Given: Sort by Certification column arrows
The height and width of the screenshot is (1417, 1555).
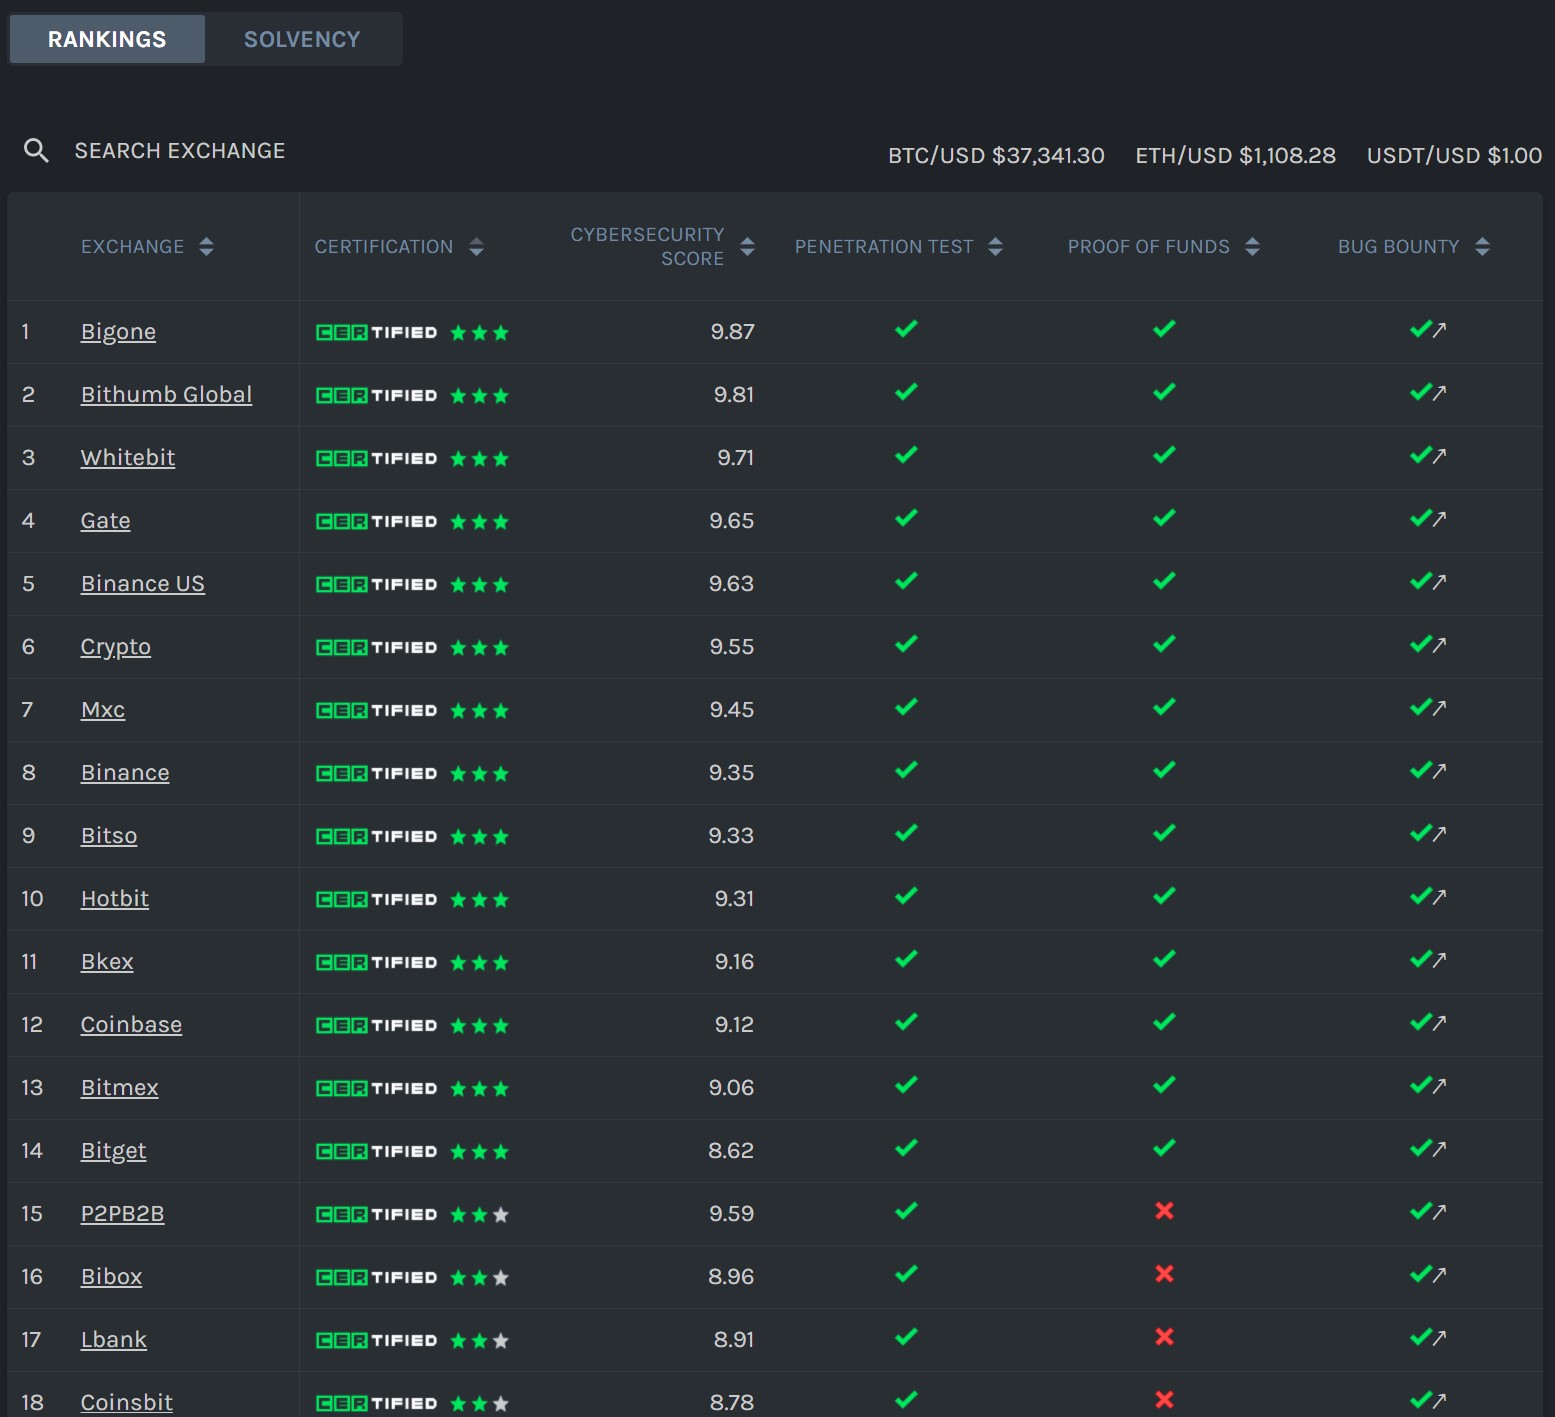Looking at the screenshot, I should (x=476, y=247).
